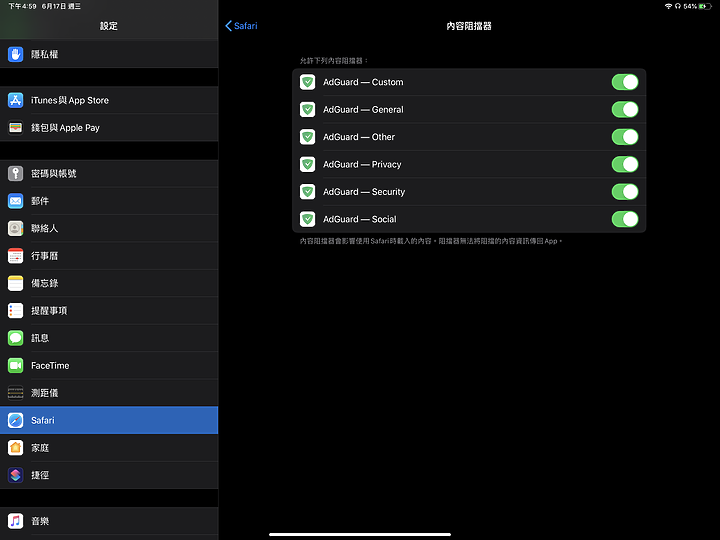Tap the AdGuard shield icon in the General row
This screenshot has height=540, width=720.
click(308, 110)
